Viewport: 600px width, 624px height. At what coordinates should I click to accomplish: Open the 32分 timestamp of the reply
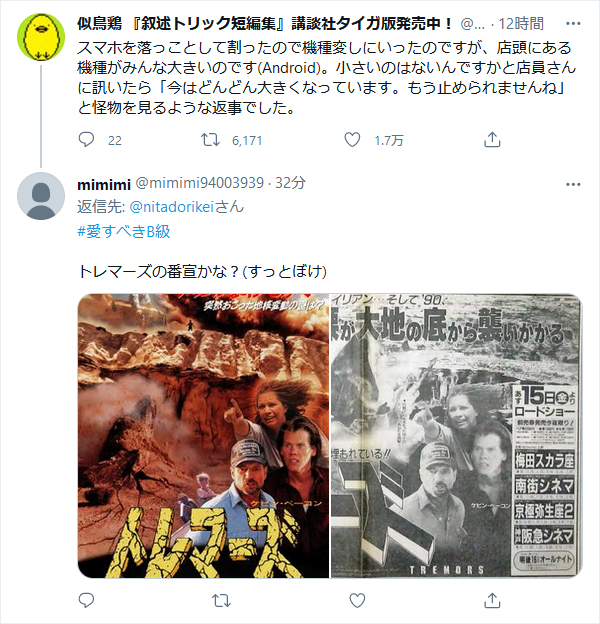pos(290,183)
